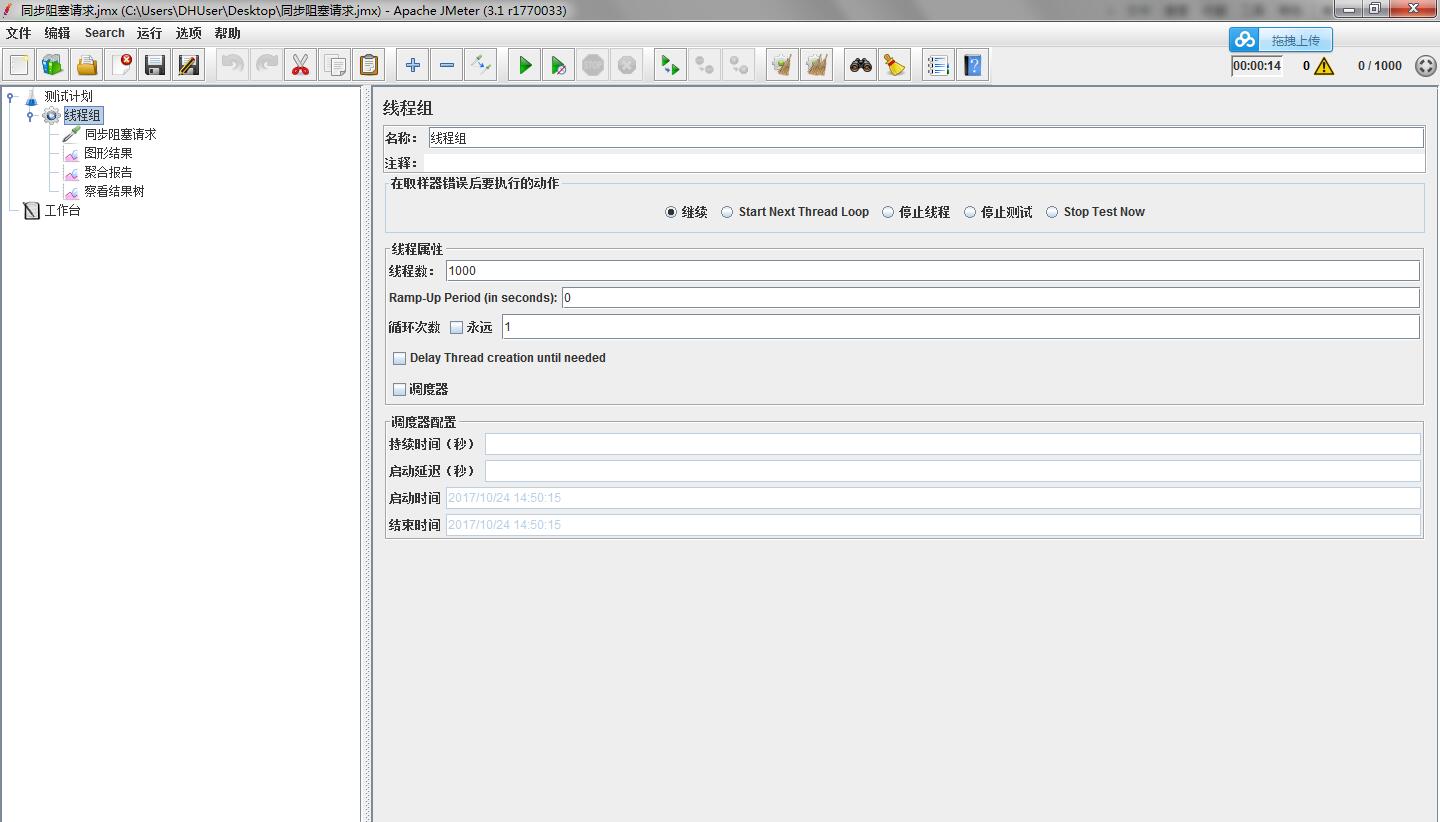Click the Clear broom icon
The image size is (1440, 822).
pyautogui.click(x=783, y=65)
